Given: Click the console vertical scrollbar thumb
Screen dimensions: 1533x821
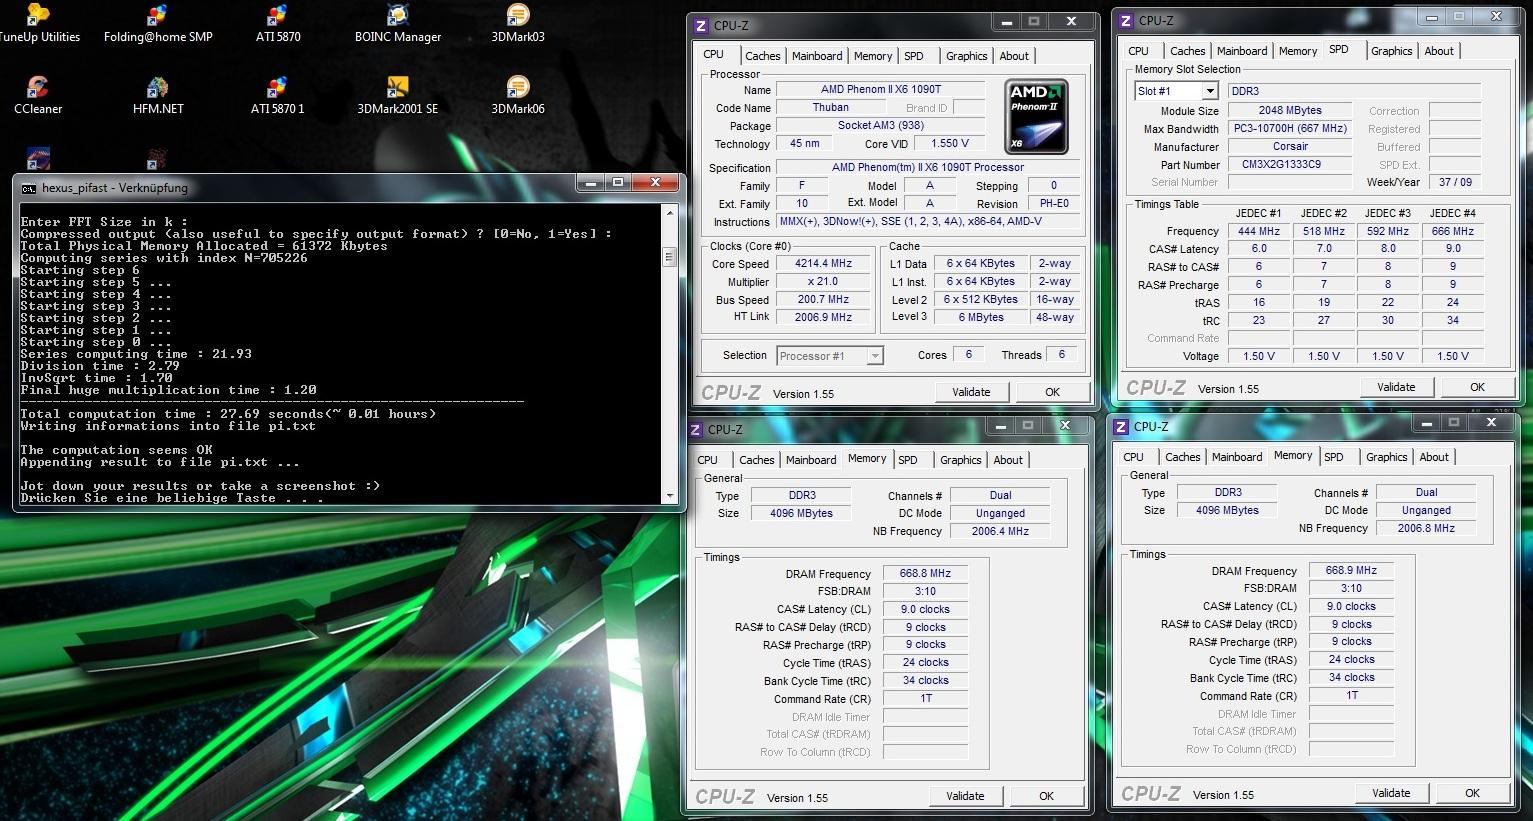Looking at the screenshot, I should point(670,256).
